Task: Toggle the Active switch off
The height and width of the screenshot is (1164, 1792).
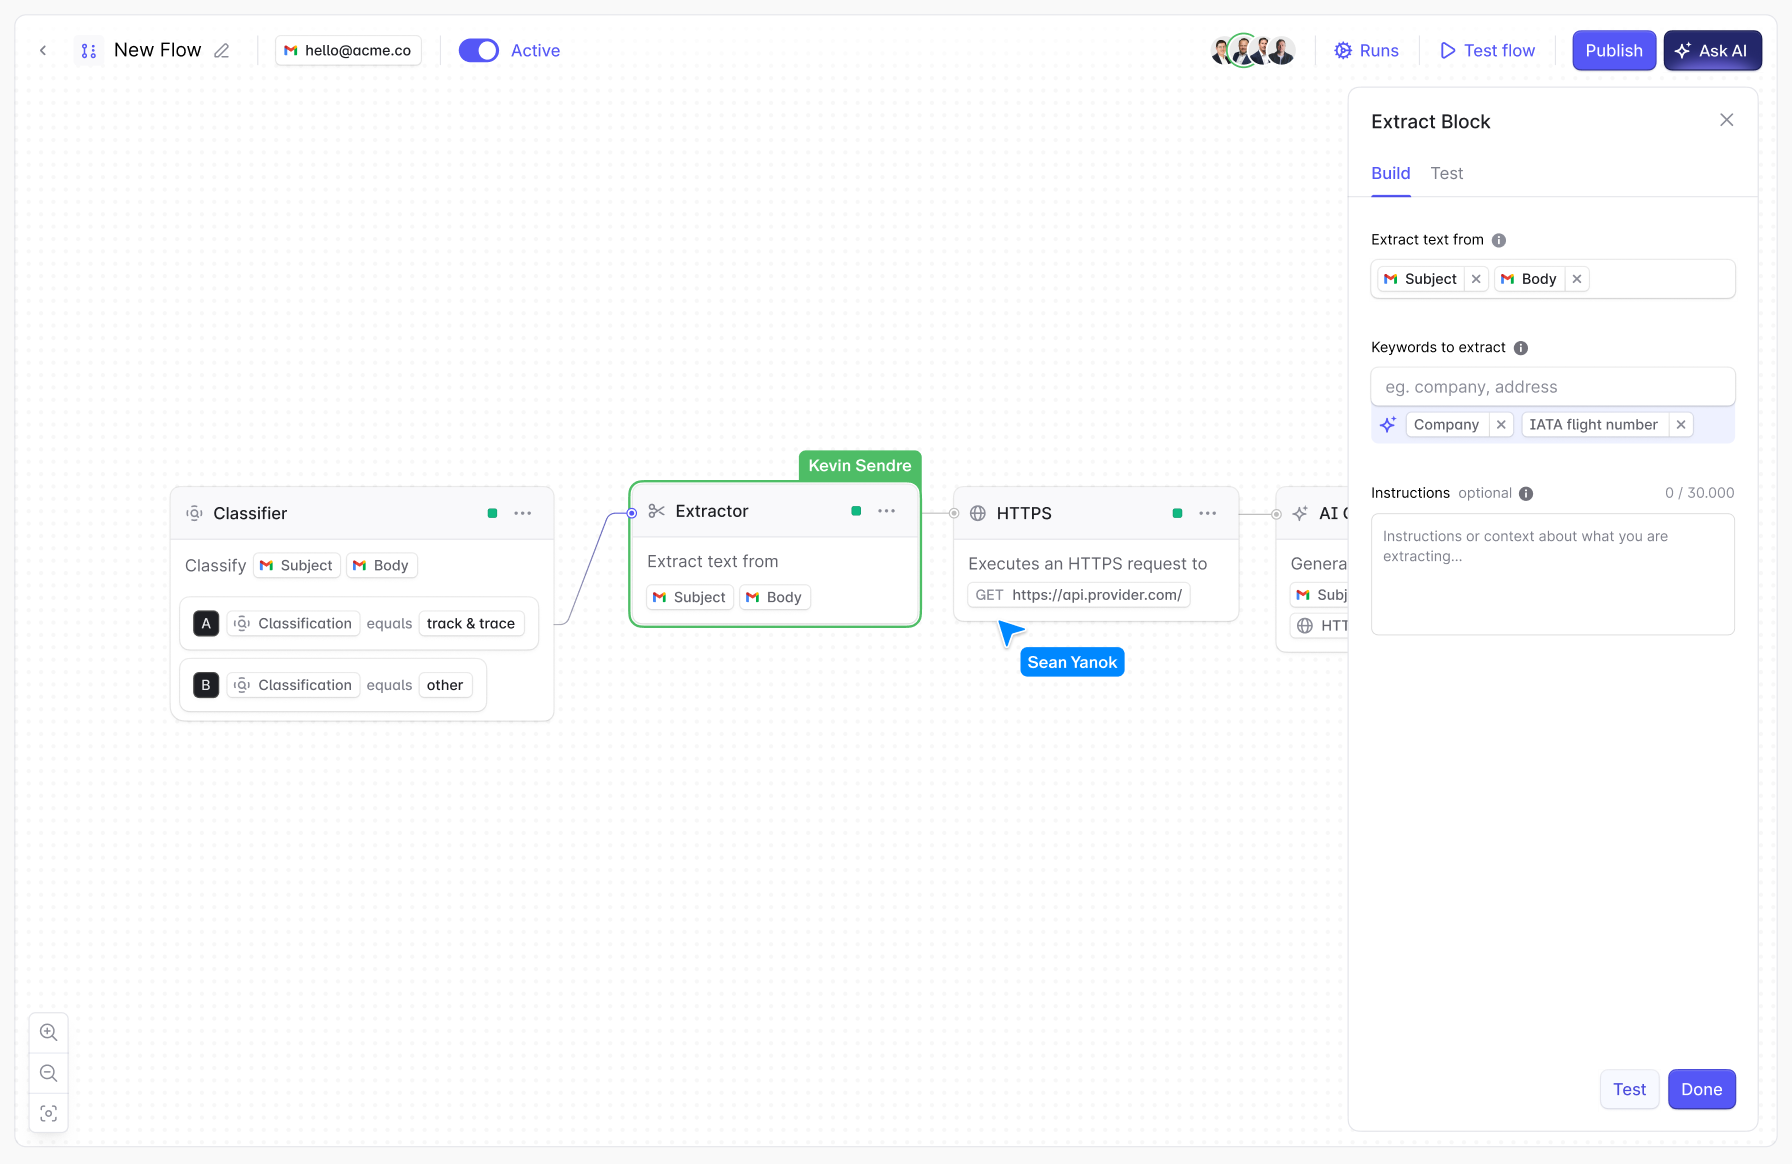Action: coord(479,50)
